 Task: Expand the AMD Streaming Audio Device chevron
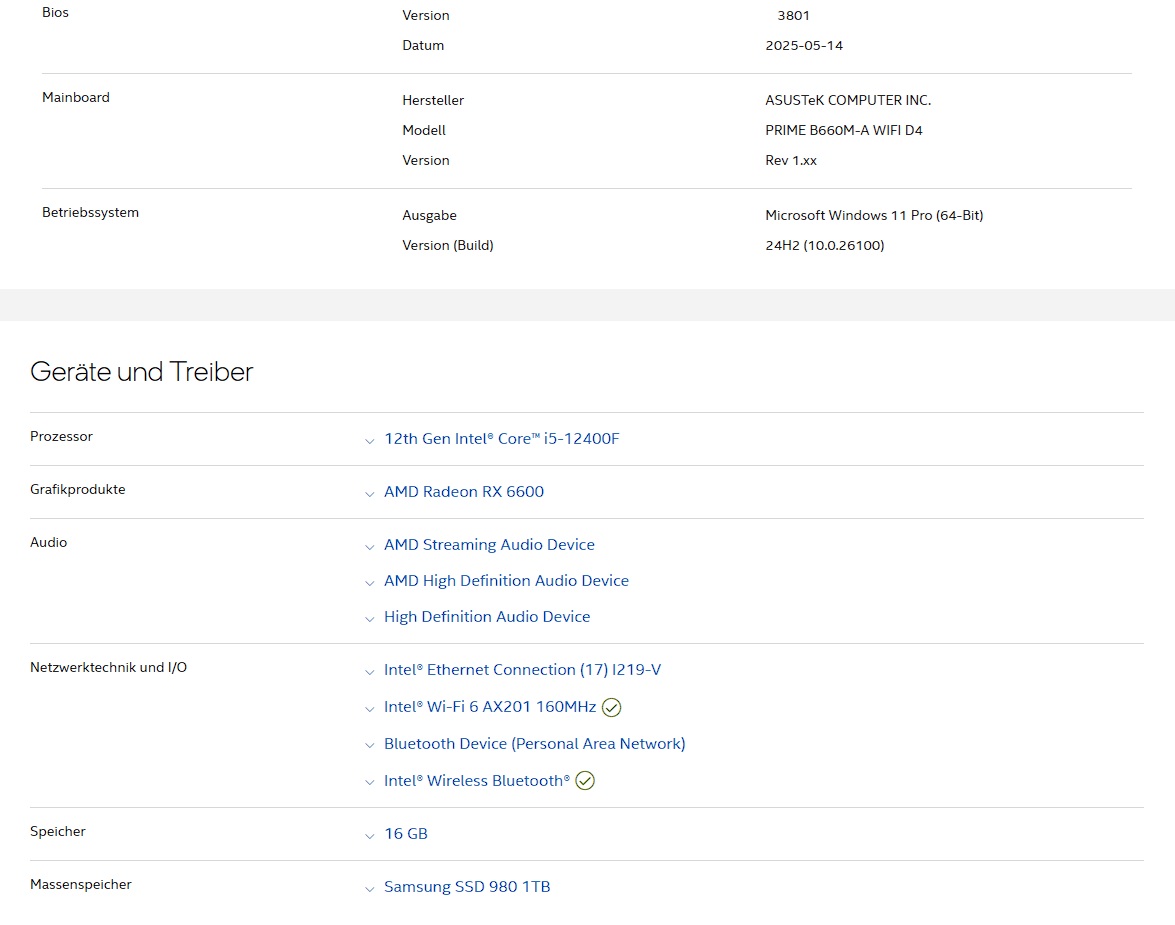[x=369, y=547]
